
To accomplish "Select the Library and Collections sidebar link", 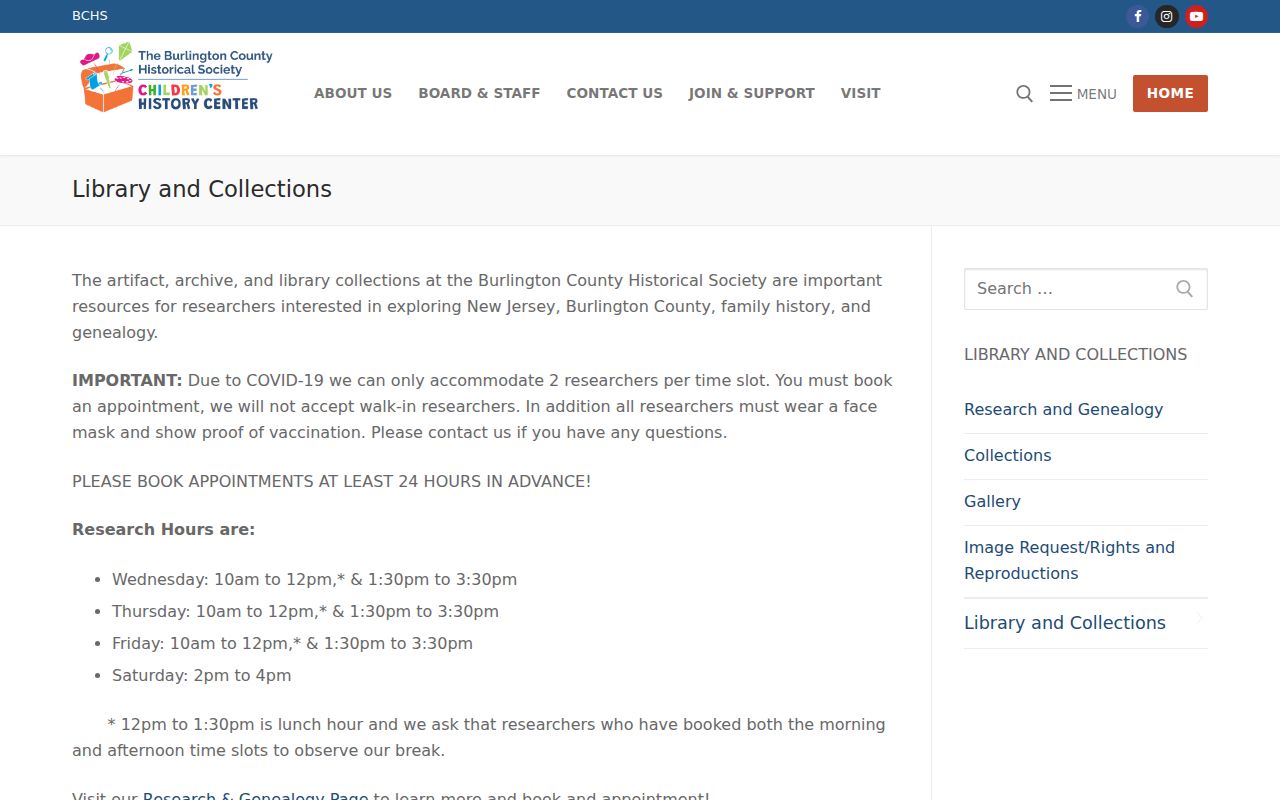I will tap(1065, 623).
